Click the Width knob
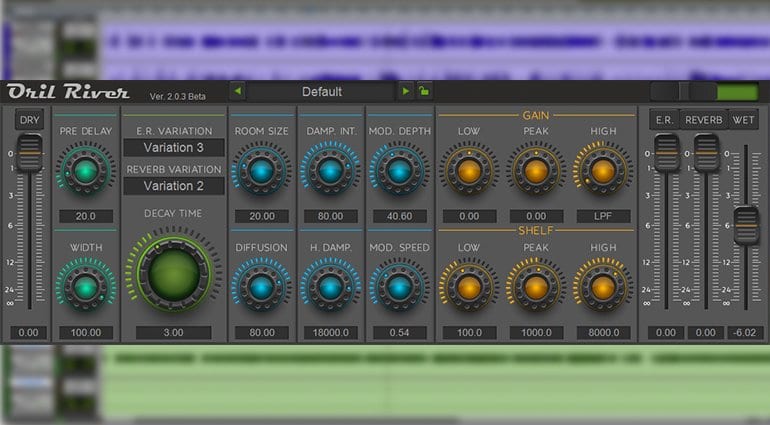 coord(85,287)
